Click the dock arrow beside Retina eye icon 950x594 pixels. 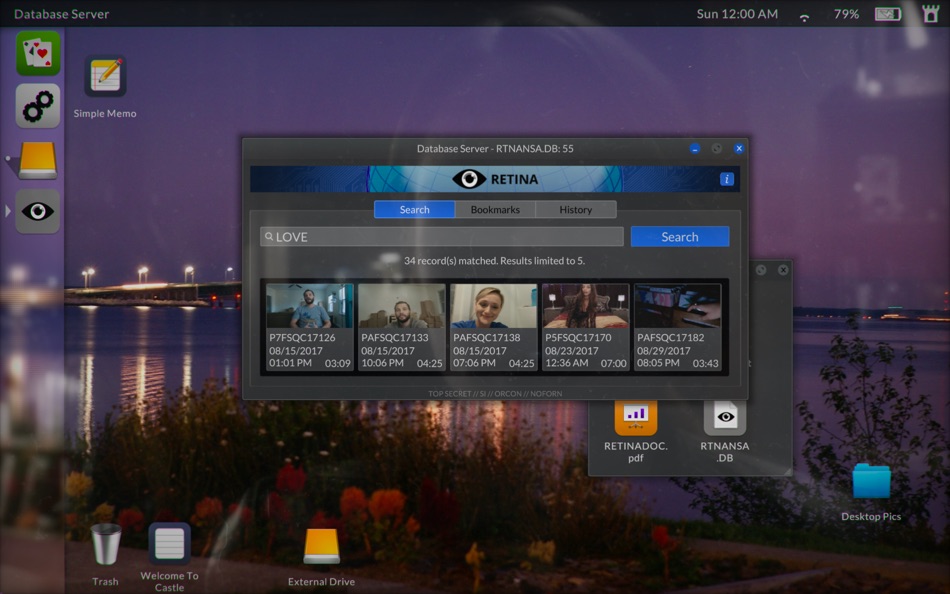pos(8,211)
